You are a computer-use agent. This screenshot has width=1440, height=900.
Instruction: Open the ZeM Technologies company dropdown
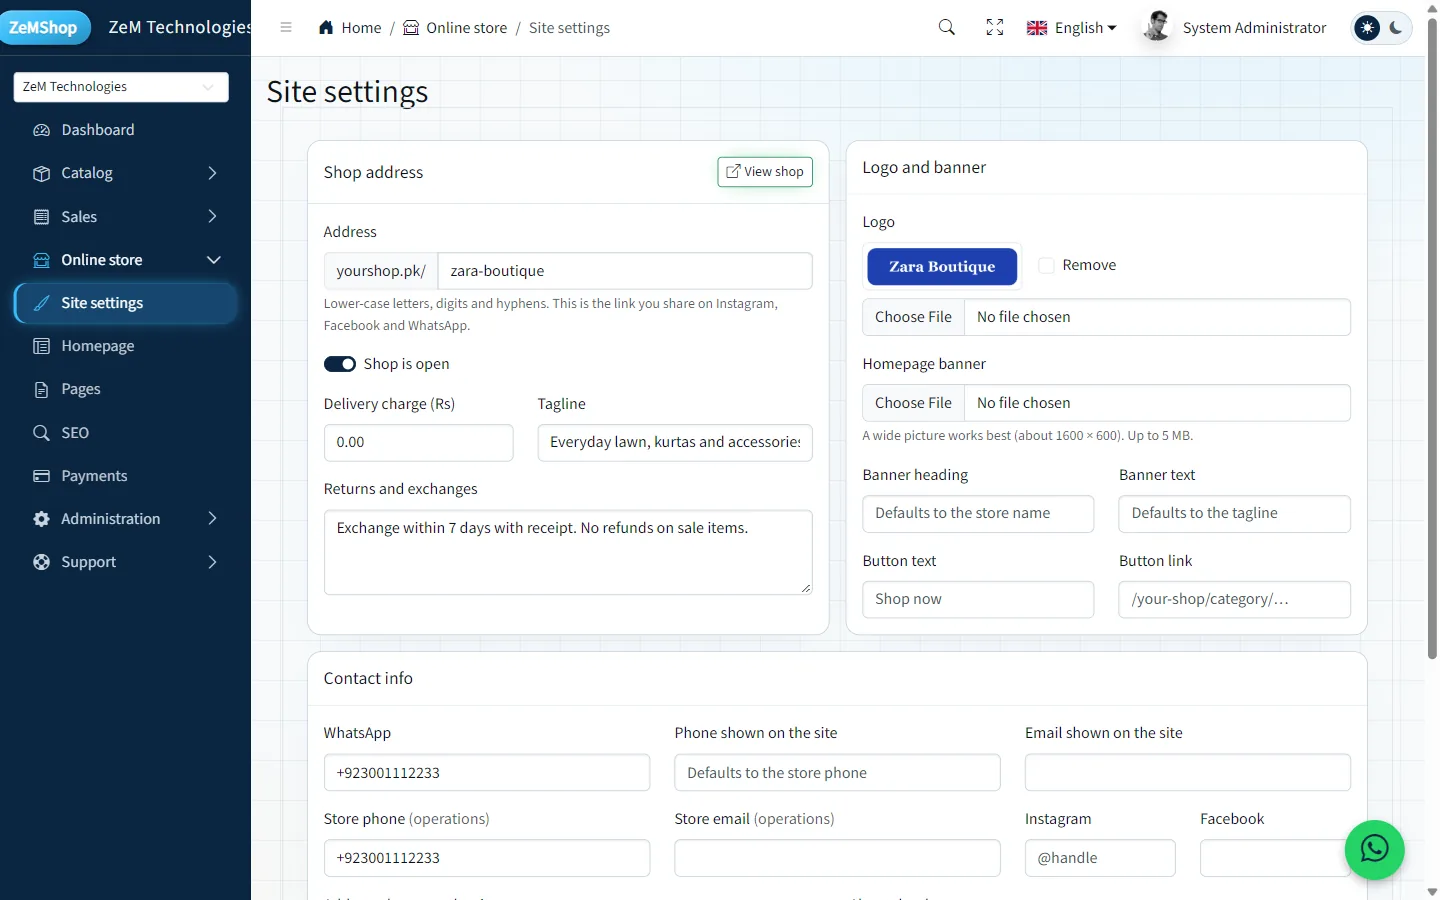pyautogui.click(x=121, y=87)
